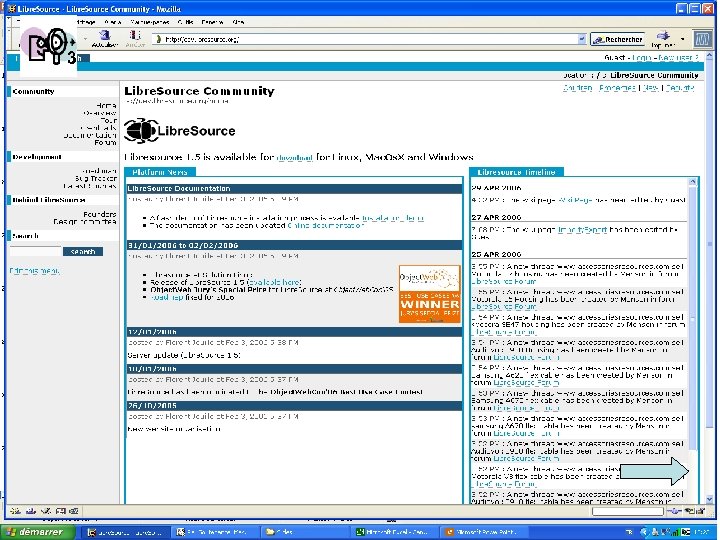Stop loading with the Arrêter icon
The width and height of the screenshot is (720, 540).
(x=135, y=39)
